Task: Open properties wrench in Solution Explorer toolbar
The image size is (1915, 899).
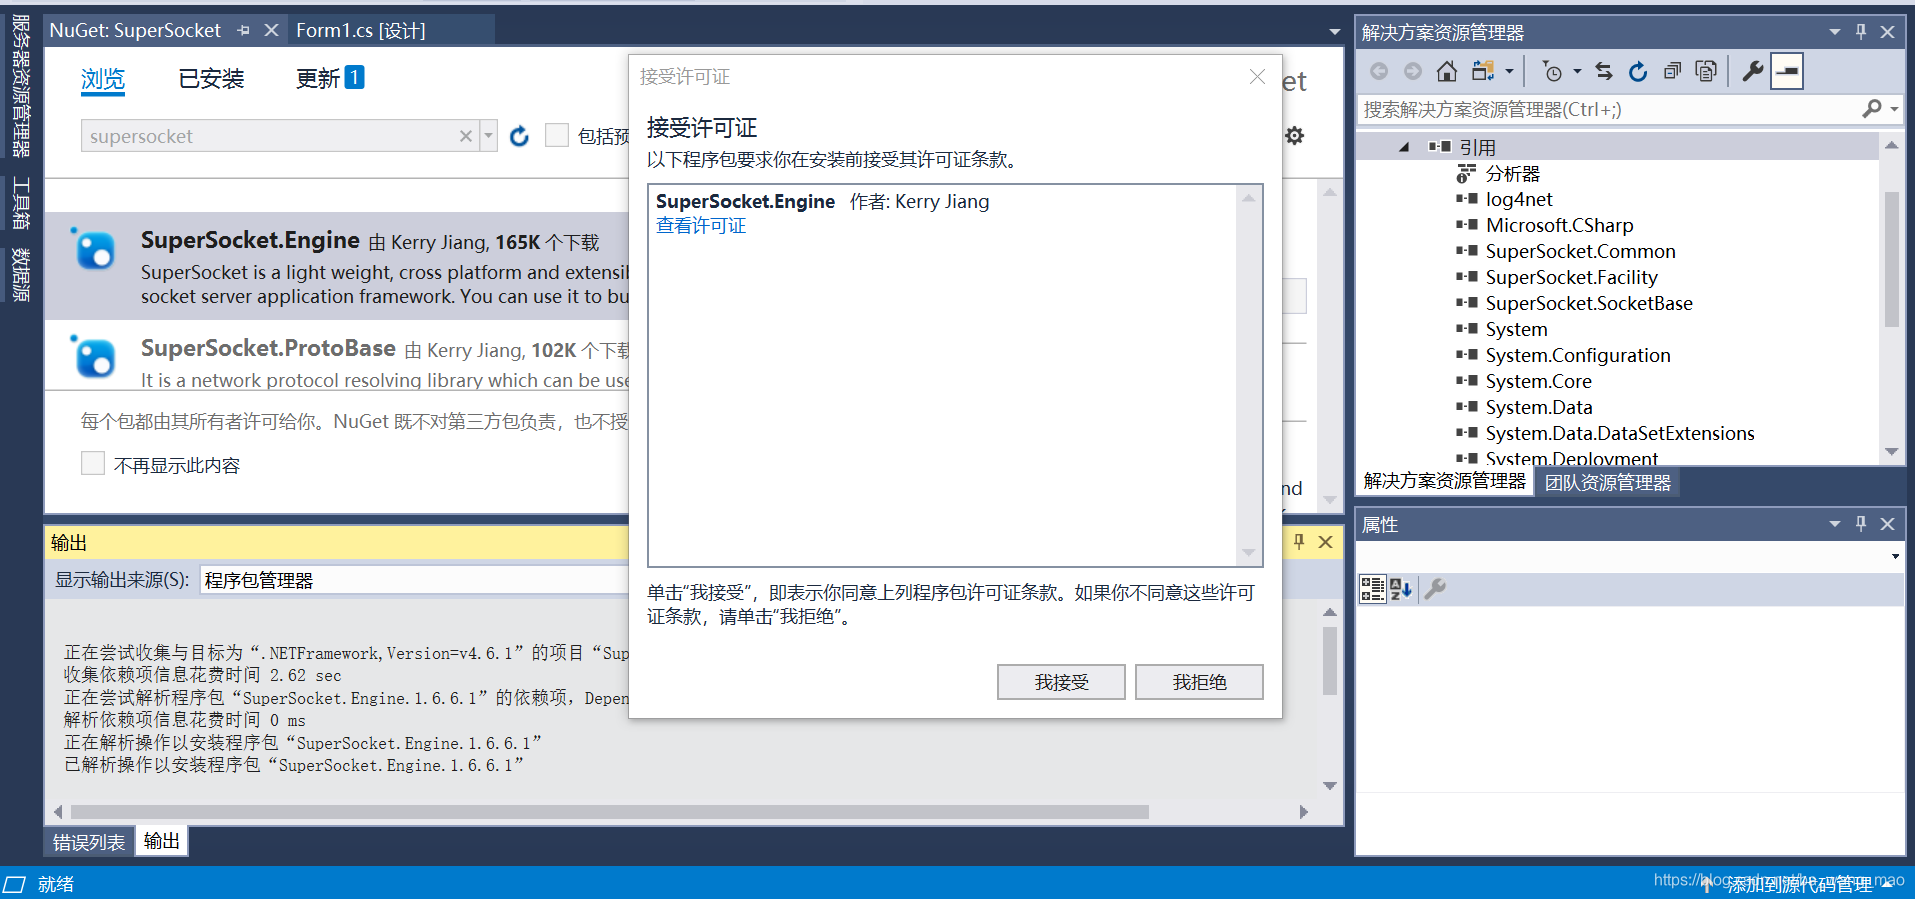Action: (x=1752, y=71)
